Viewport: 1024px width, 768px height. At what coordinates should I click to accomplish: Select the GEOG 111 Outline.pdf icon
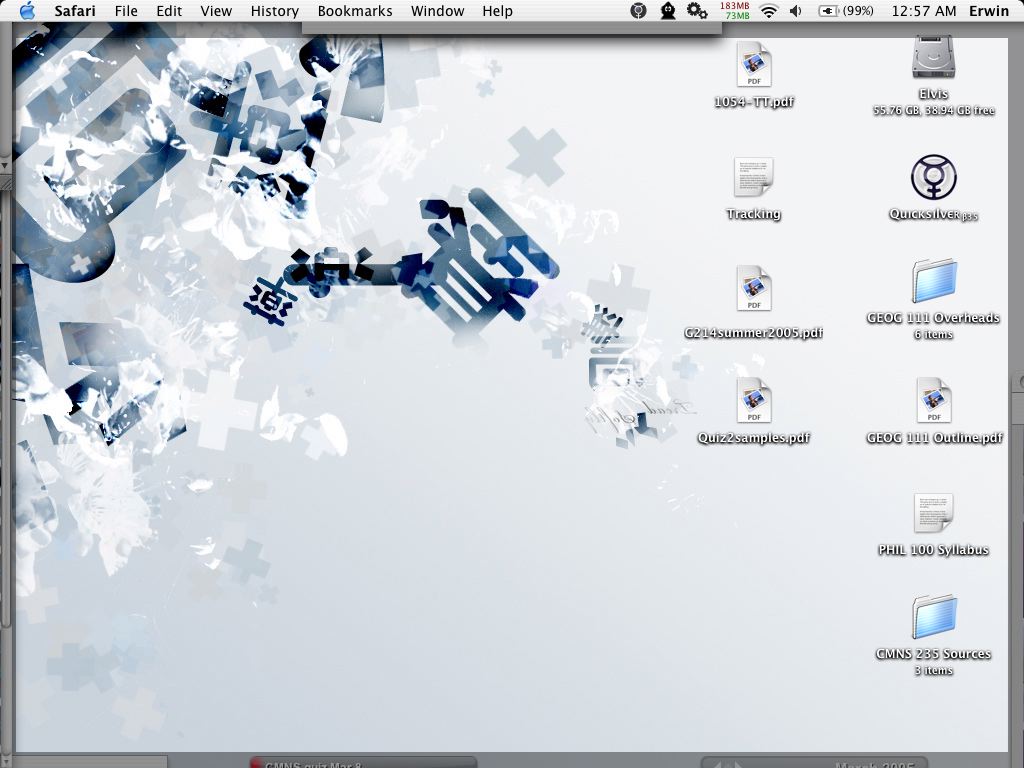pos(934,400)
